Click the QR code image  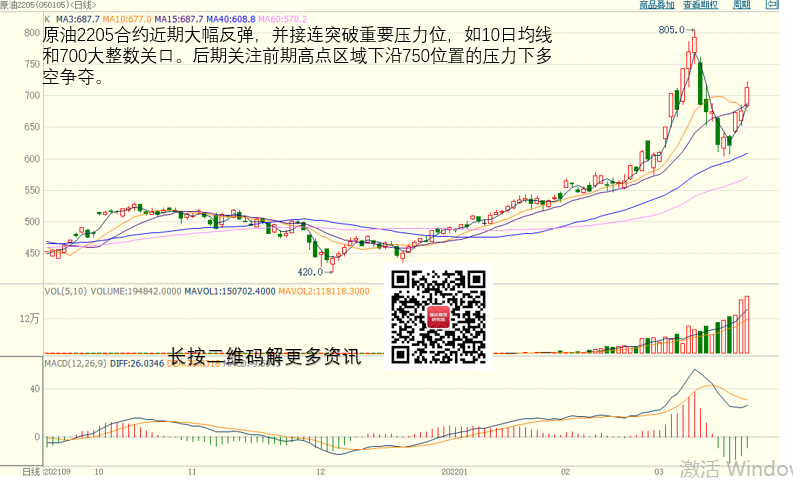click(x=438, y=317)
